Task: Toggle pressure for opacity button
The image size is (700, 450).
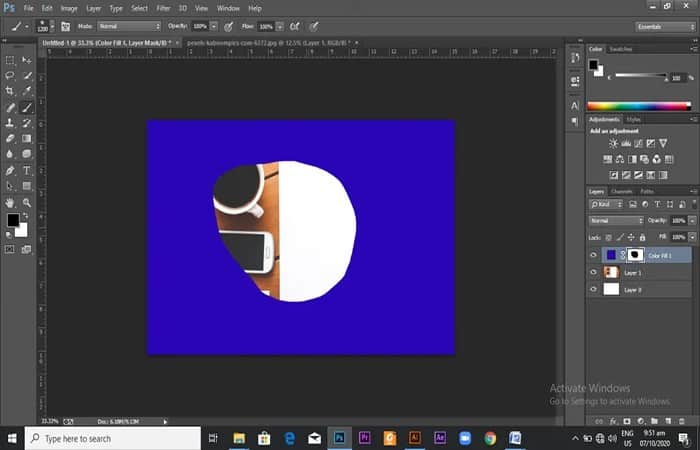Action: (229, 27)
